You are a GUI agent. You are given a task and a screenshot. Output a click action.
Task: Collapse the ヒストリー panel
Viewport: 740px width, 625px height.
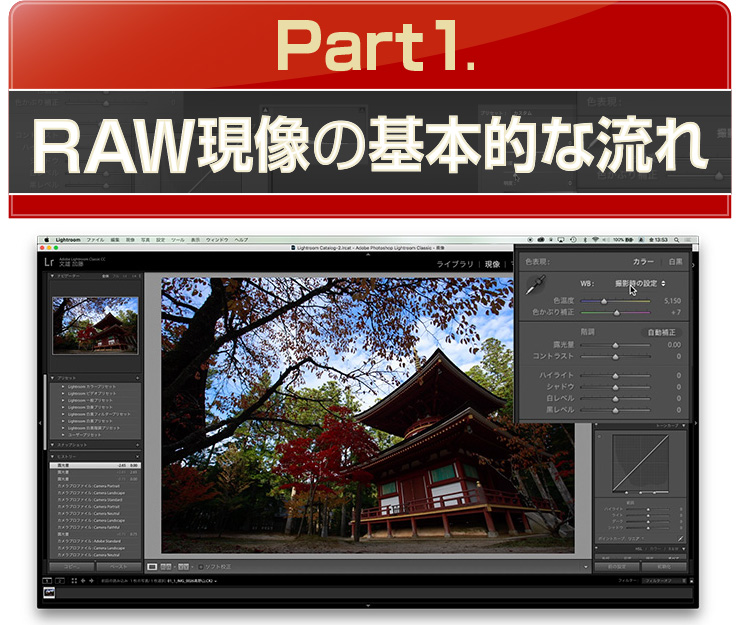[52, 457]
